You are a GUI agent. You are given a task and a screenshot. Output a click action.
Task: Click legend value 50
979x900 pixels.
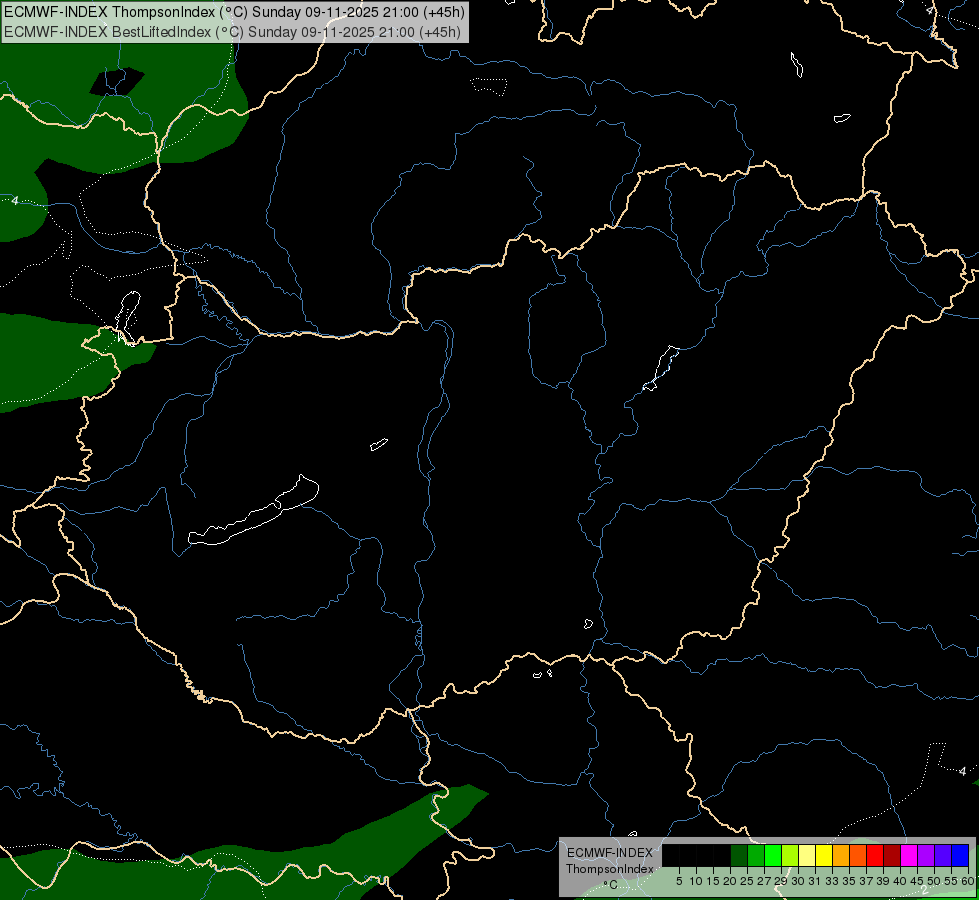click(935, 881)
